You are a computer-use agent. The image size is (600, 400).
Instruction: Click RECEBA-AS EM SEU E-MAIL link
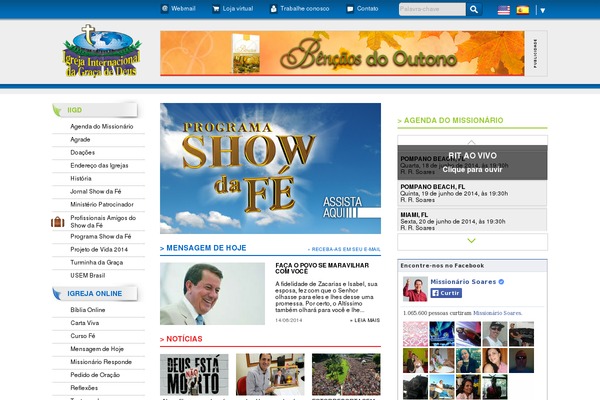point(344,249)
